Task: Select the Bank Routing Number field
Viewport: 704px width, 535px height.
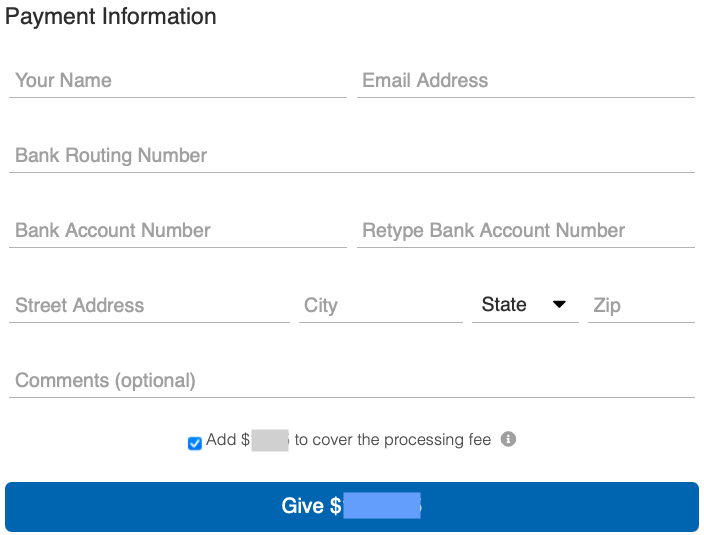Action: click(x=351, y=156)
